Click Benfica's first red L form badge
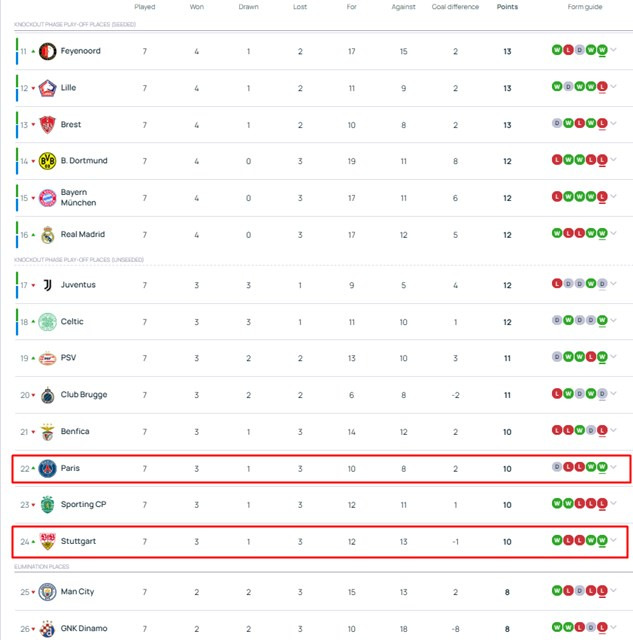 click(x=557, y=430)
